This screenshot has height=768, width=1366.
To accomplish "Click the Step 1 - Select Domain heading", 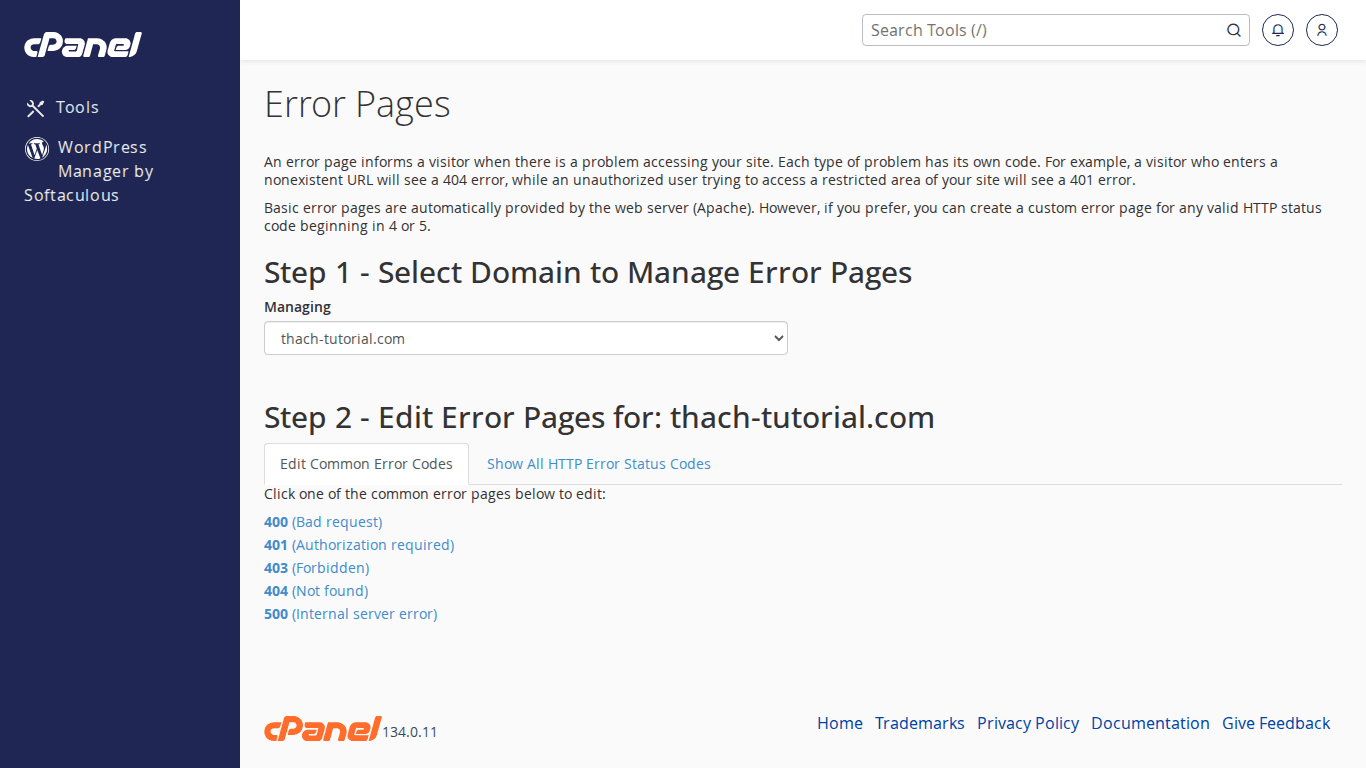I will pos(588,272).
